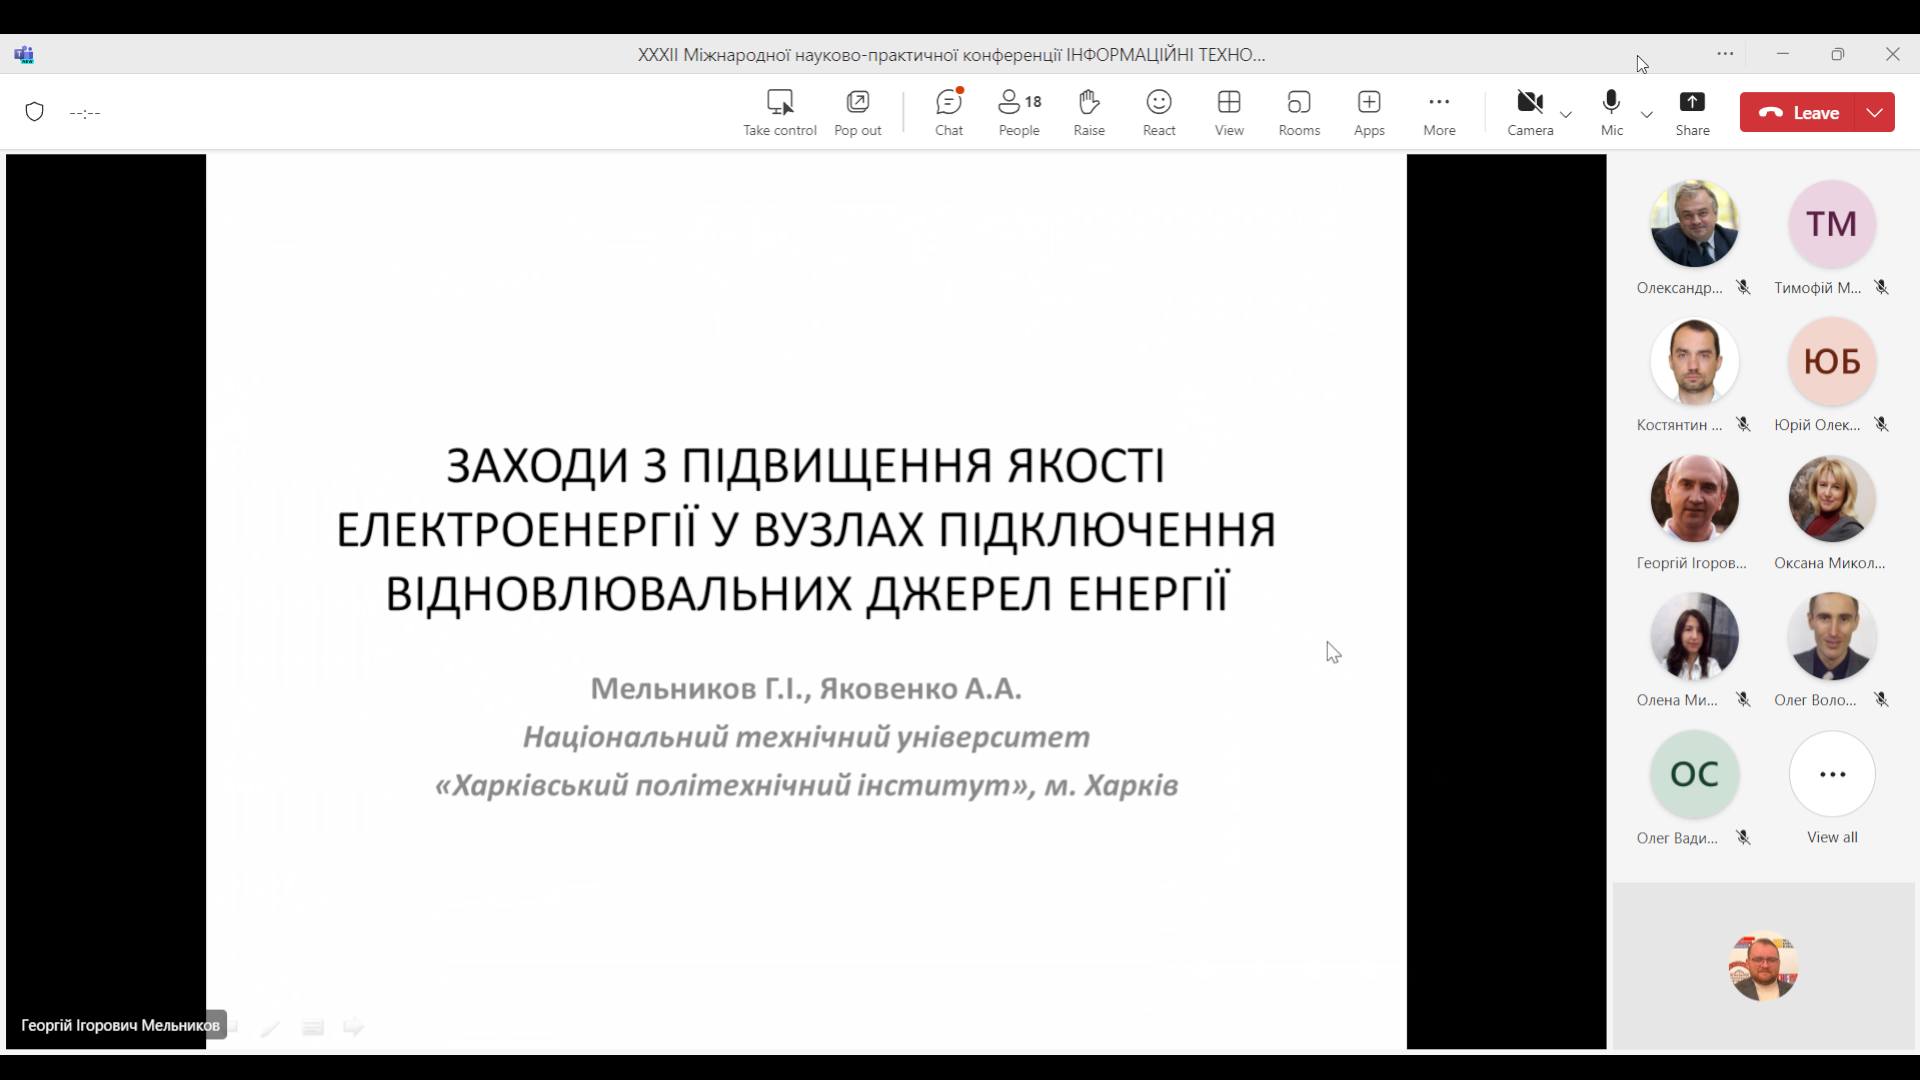Viewport: 1920px width, 1080px height.
Task: Click the Take control icon
Action: pyautogui.click(x=779, y=102)
